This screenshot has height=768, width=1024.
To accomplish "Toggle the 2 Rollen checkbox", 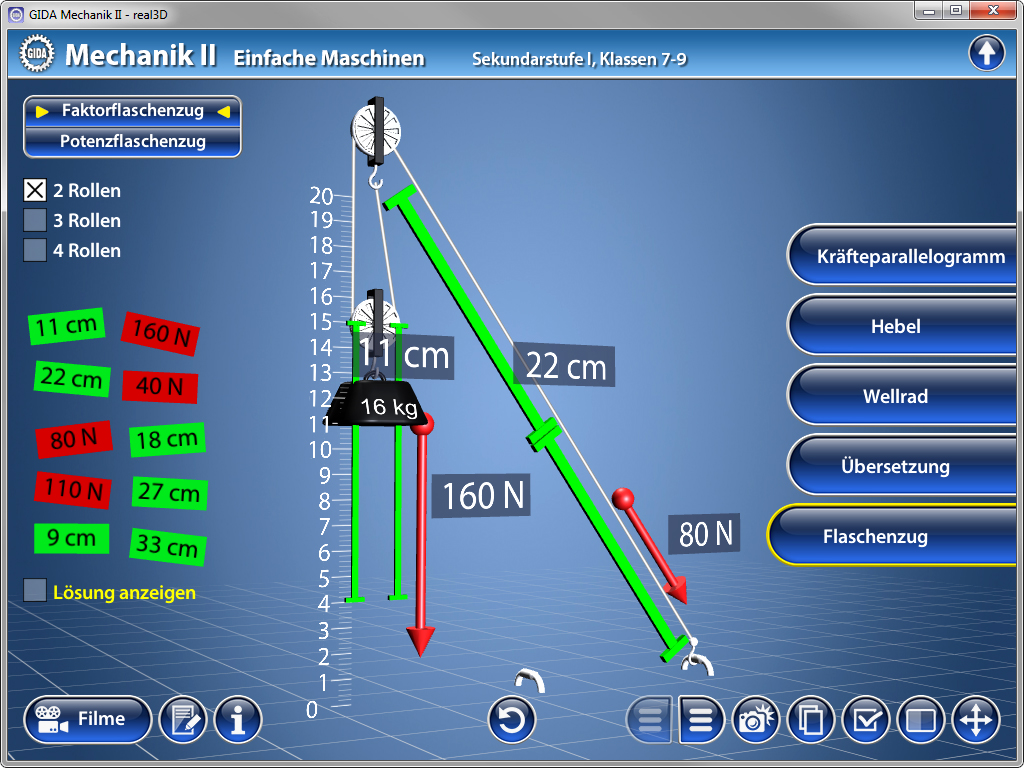I will coord(35,190).
